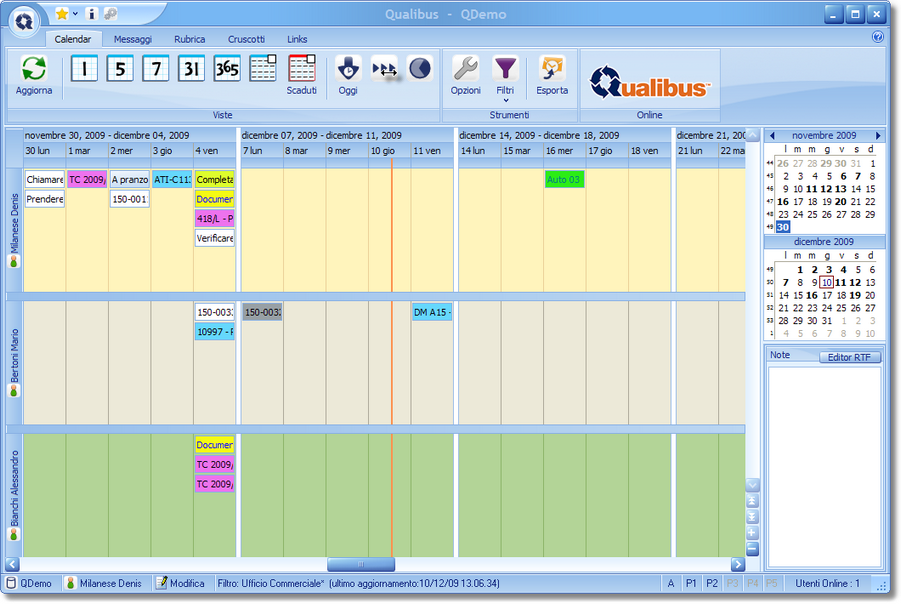901x604 pixels.
Task: Open Opzioni wrench settings
Action: coord(466,69)
